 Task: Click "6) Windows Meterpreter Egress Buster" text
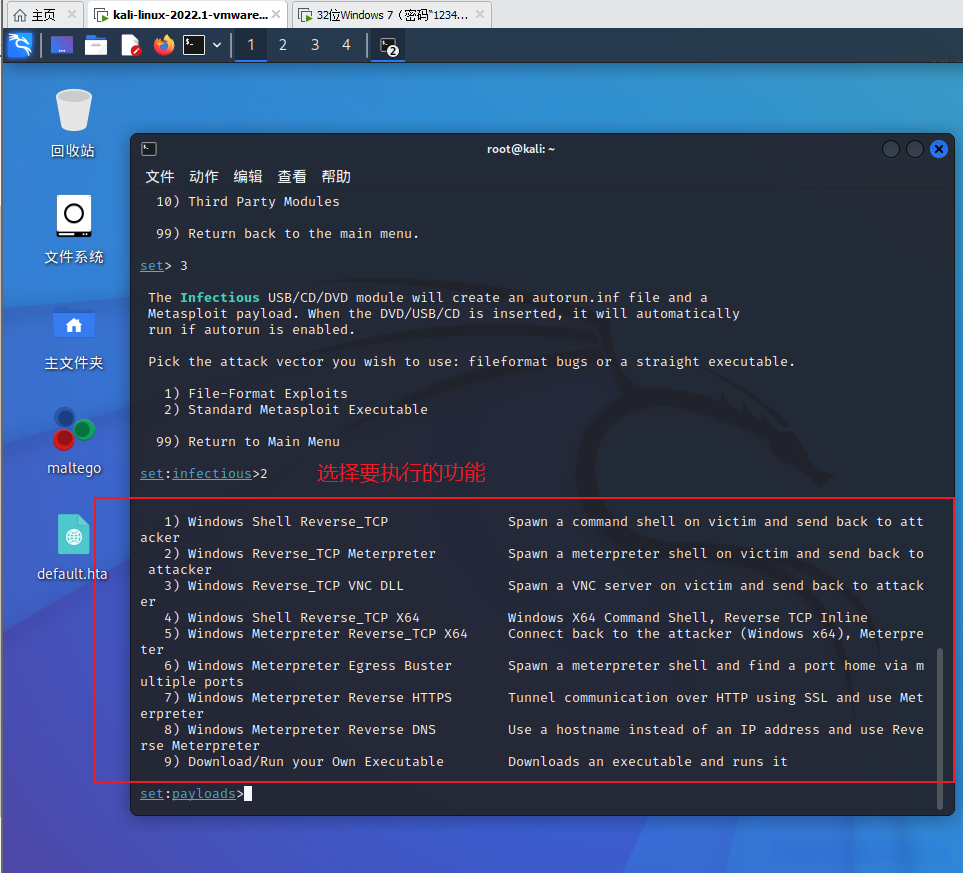click(x=308, y=665)
